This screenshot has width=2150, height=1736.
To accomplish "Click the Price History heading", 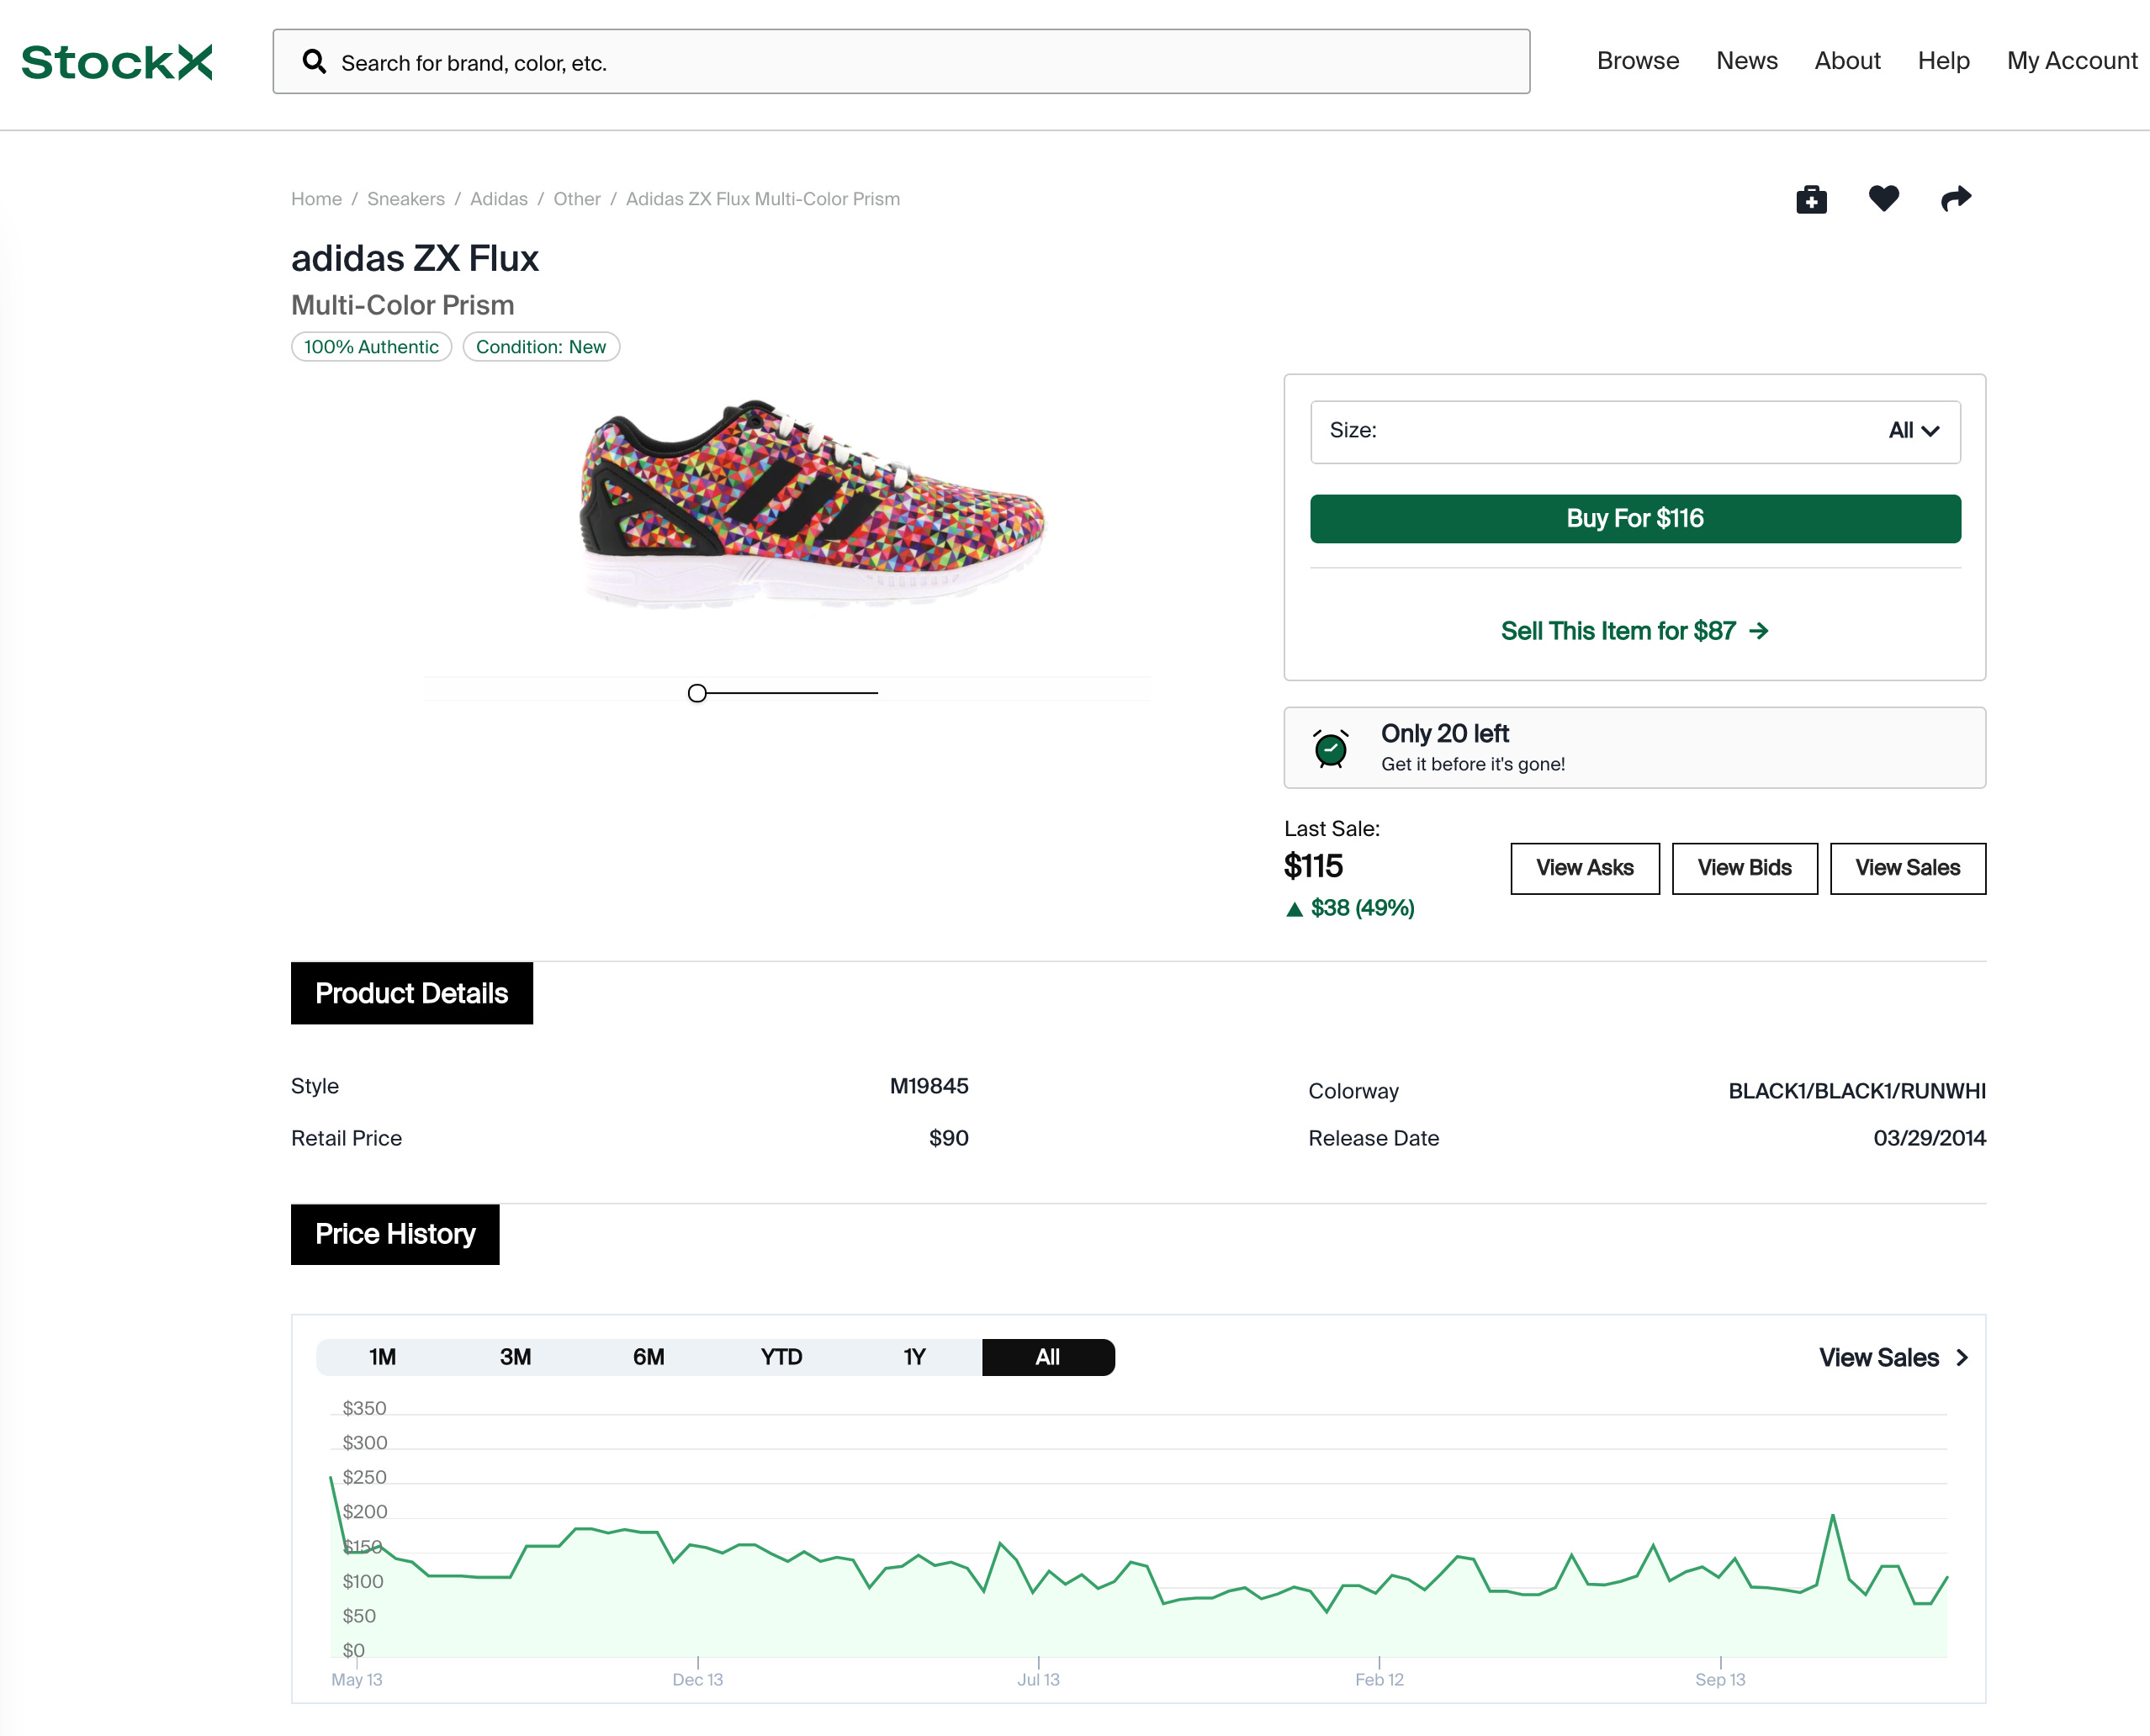I will (395, 1234).
